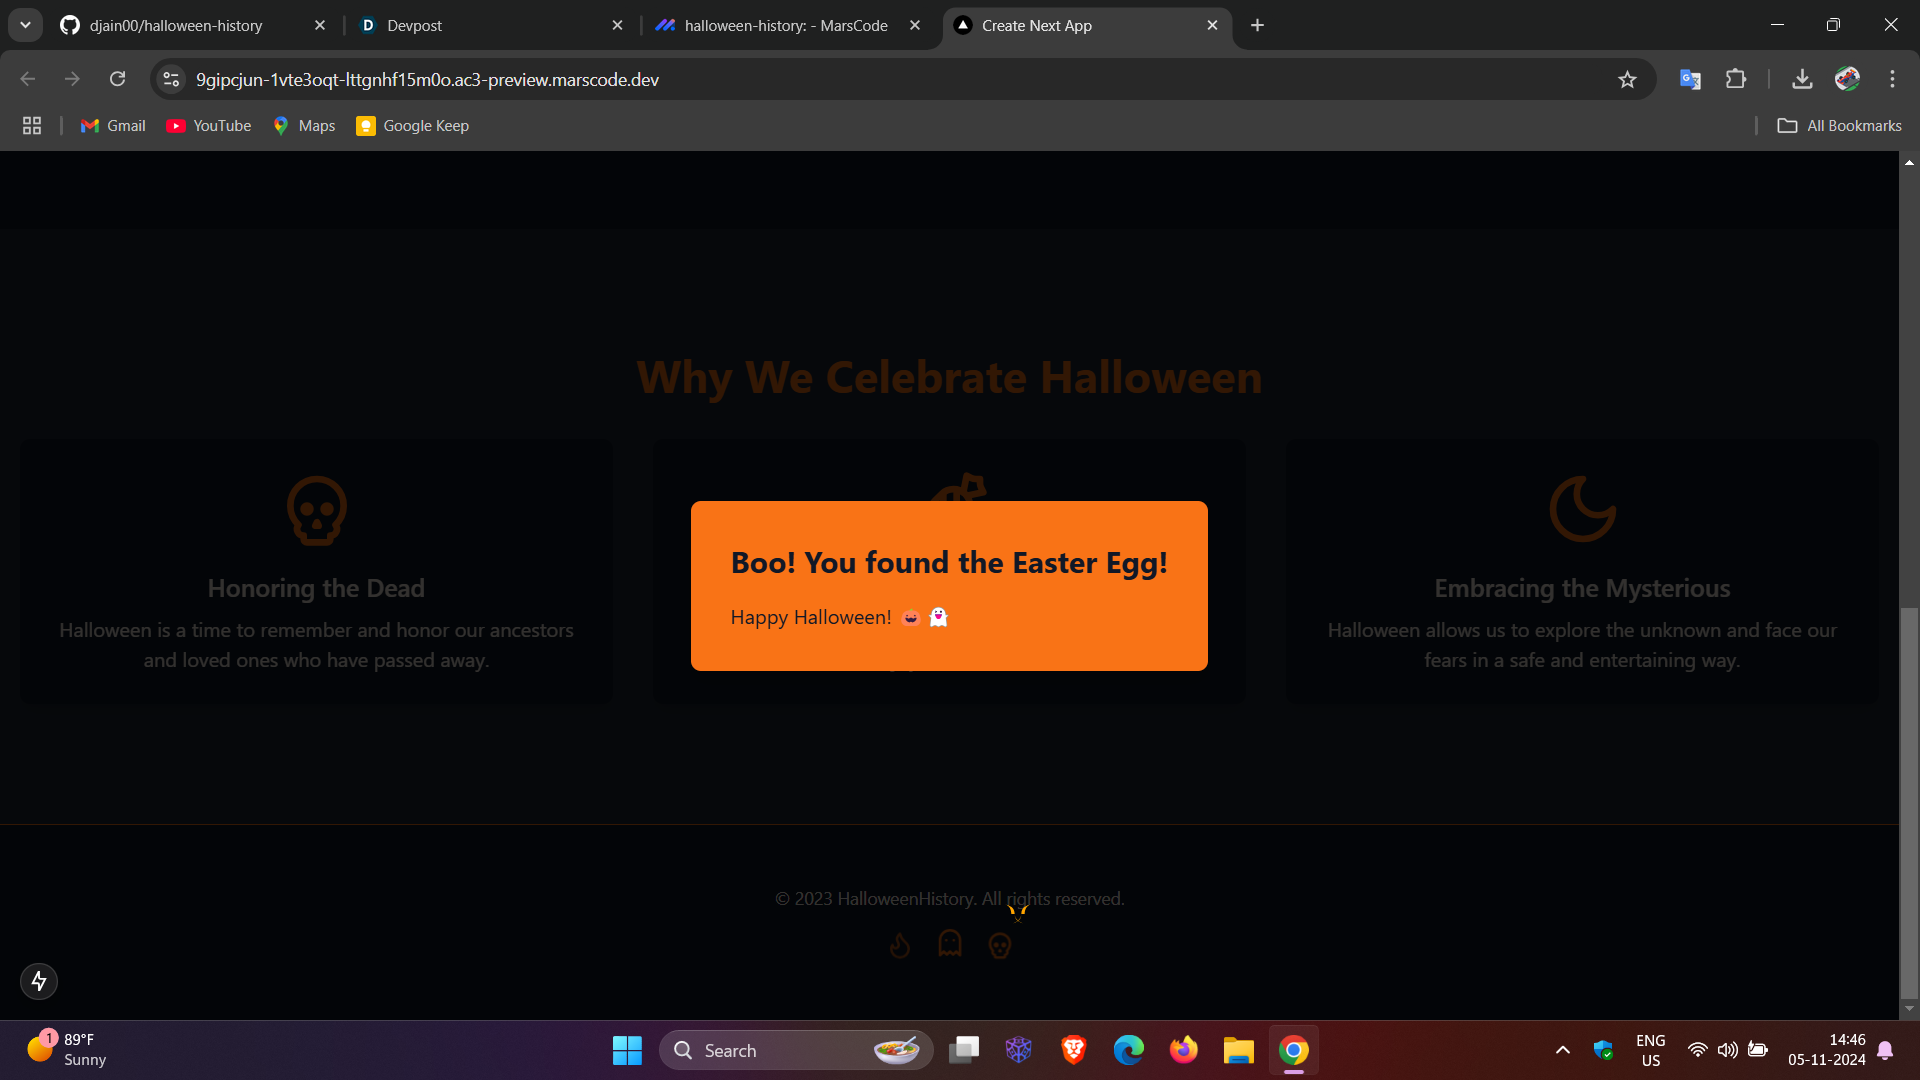The image size is (1920, 1080).
Task: Click the skull icon above Honoring the Dead
Action: pyautogui.click(x=317, y=510)
